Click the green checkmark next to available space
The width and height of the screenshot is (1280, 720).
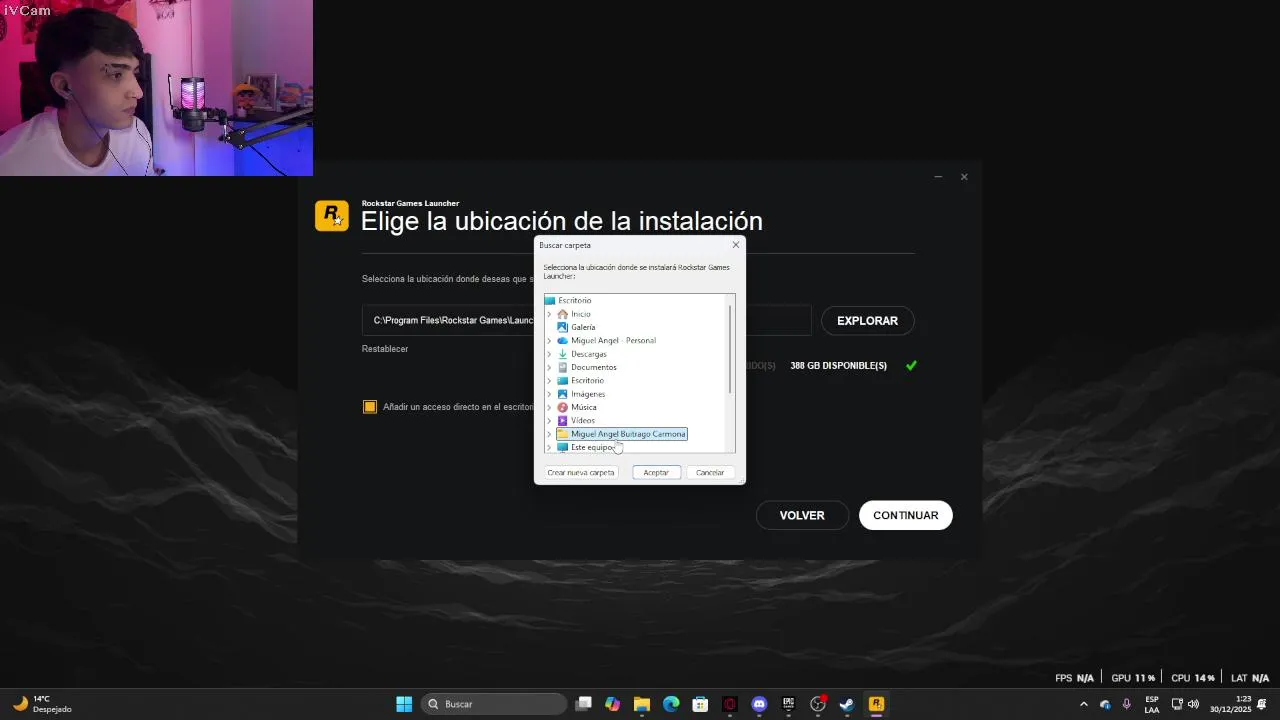coord(911,366)
